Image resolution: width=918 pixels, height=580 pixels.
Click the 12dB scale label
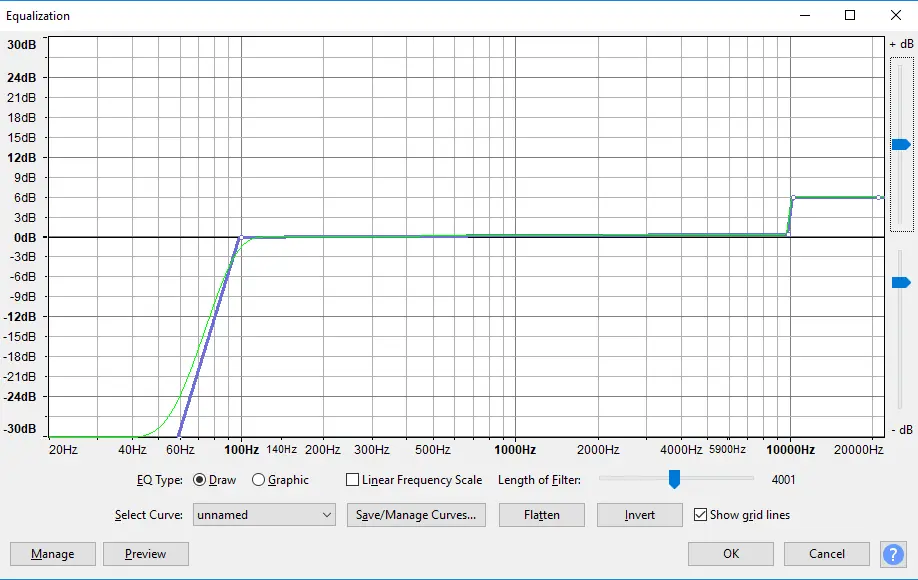tap(22, 157)
